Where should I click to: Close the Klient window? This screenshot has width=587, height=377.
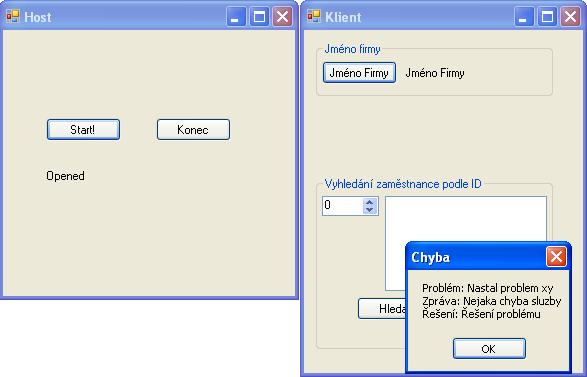571,17
